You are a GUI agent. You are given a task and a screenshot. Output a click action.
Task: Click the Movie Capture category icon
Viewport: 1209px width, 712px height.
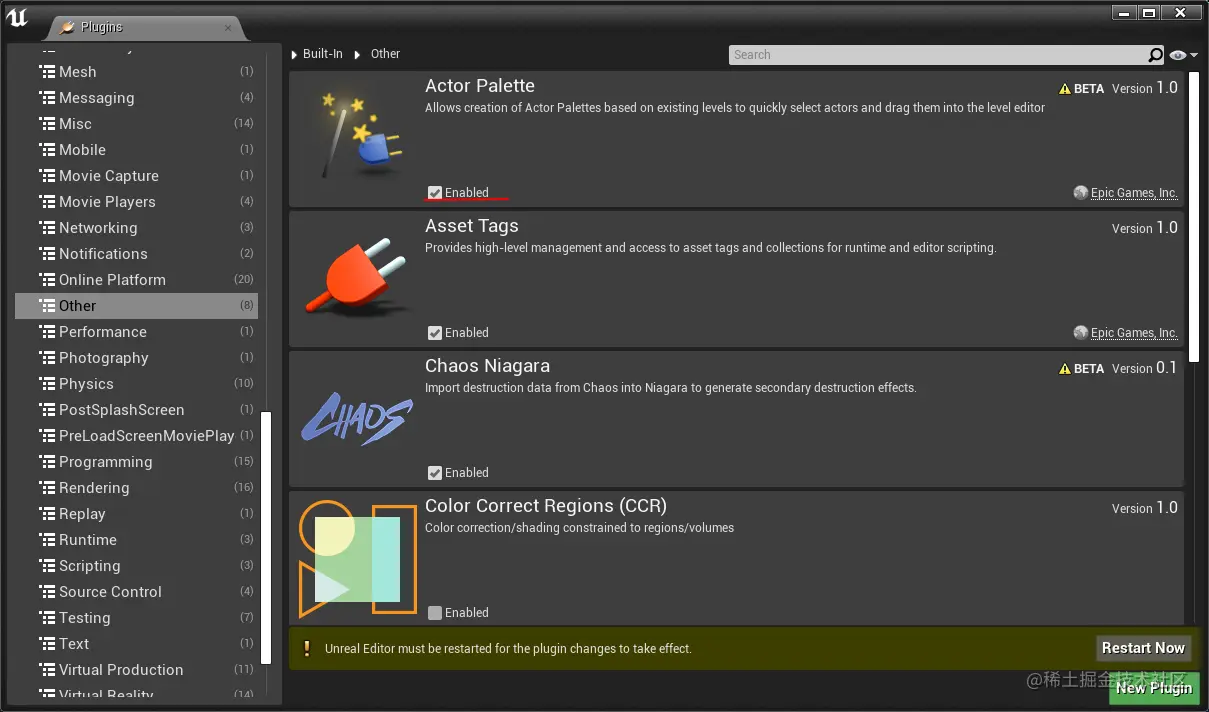(x=47, y=176)
